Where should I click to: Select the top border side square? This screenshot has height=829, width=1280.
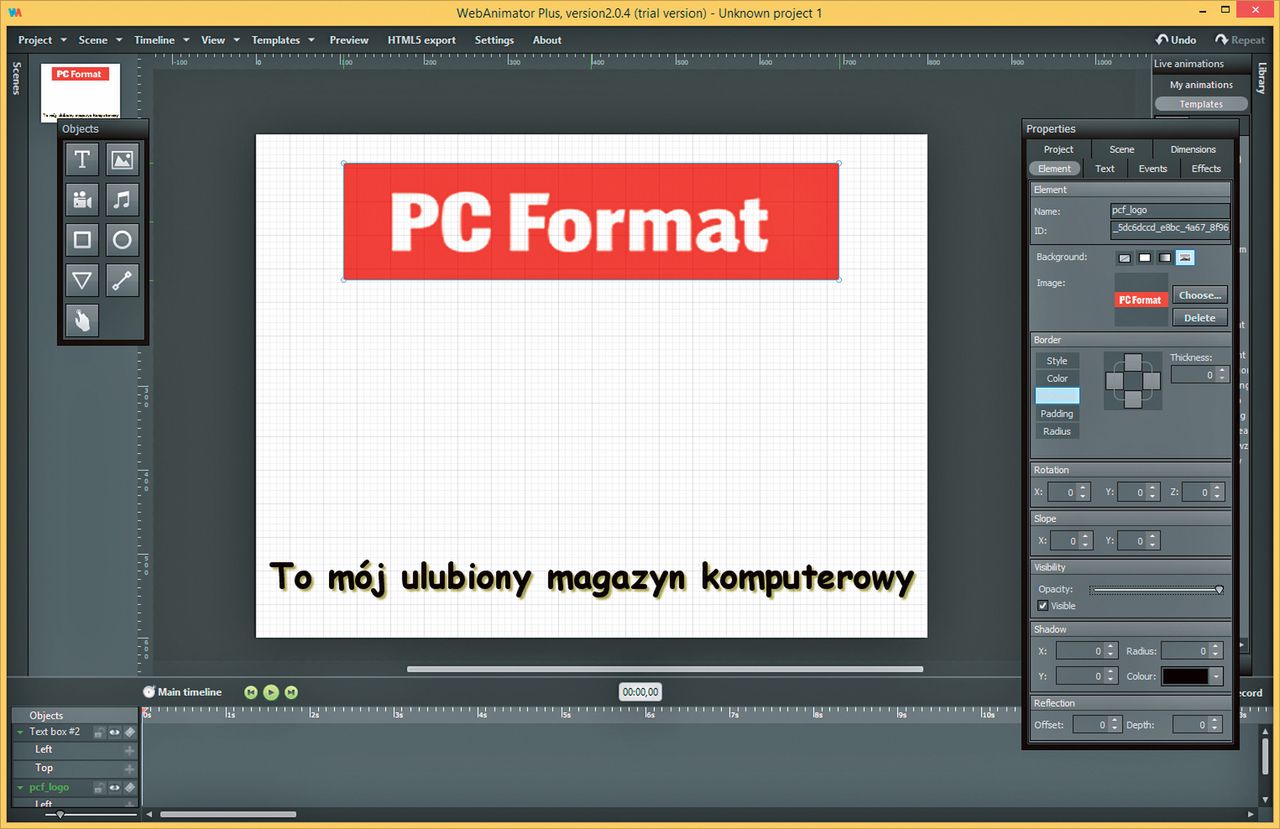pos(1133,362)
